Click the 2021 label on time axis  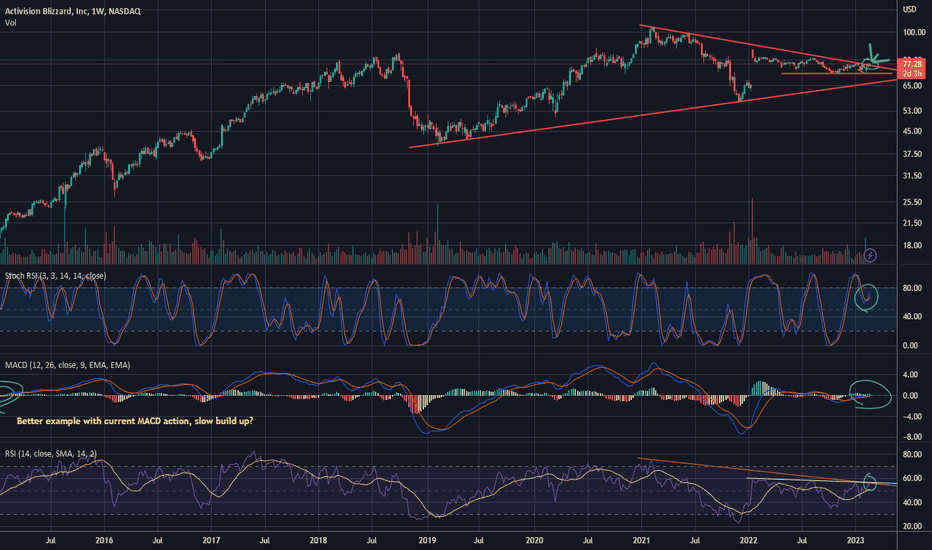click(641, 540)
